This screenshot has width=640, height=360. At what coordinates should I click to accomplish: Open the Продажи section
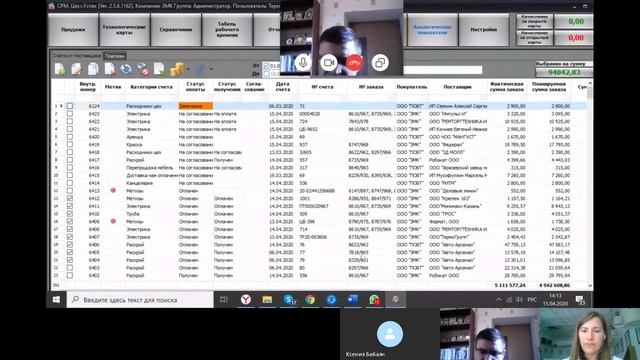(x=73, y=29)
